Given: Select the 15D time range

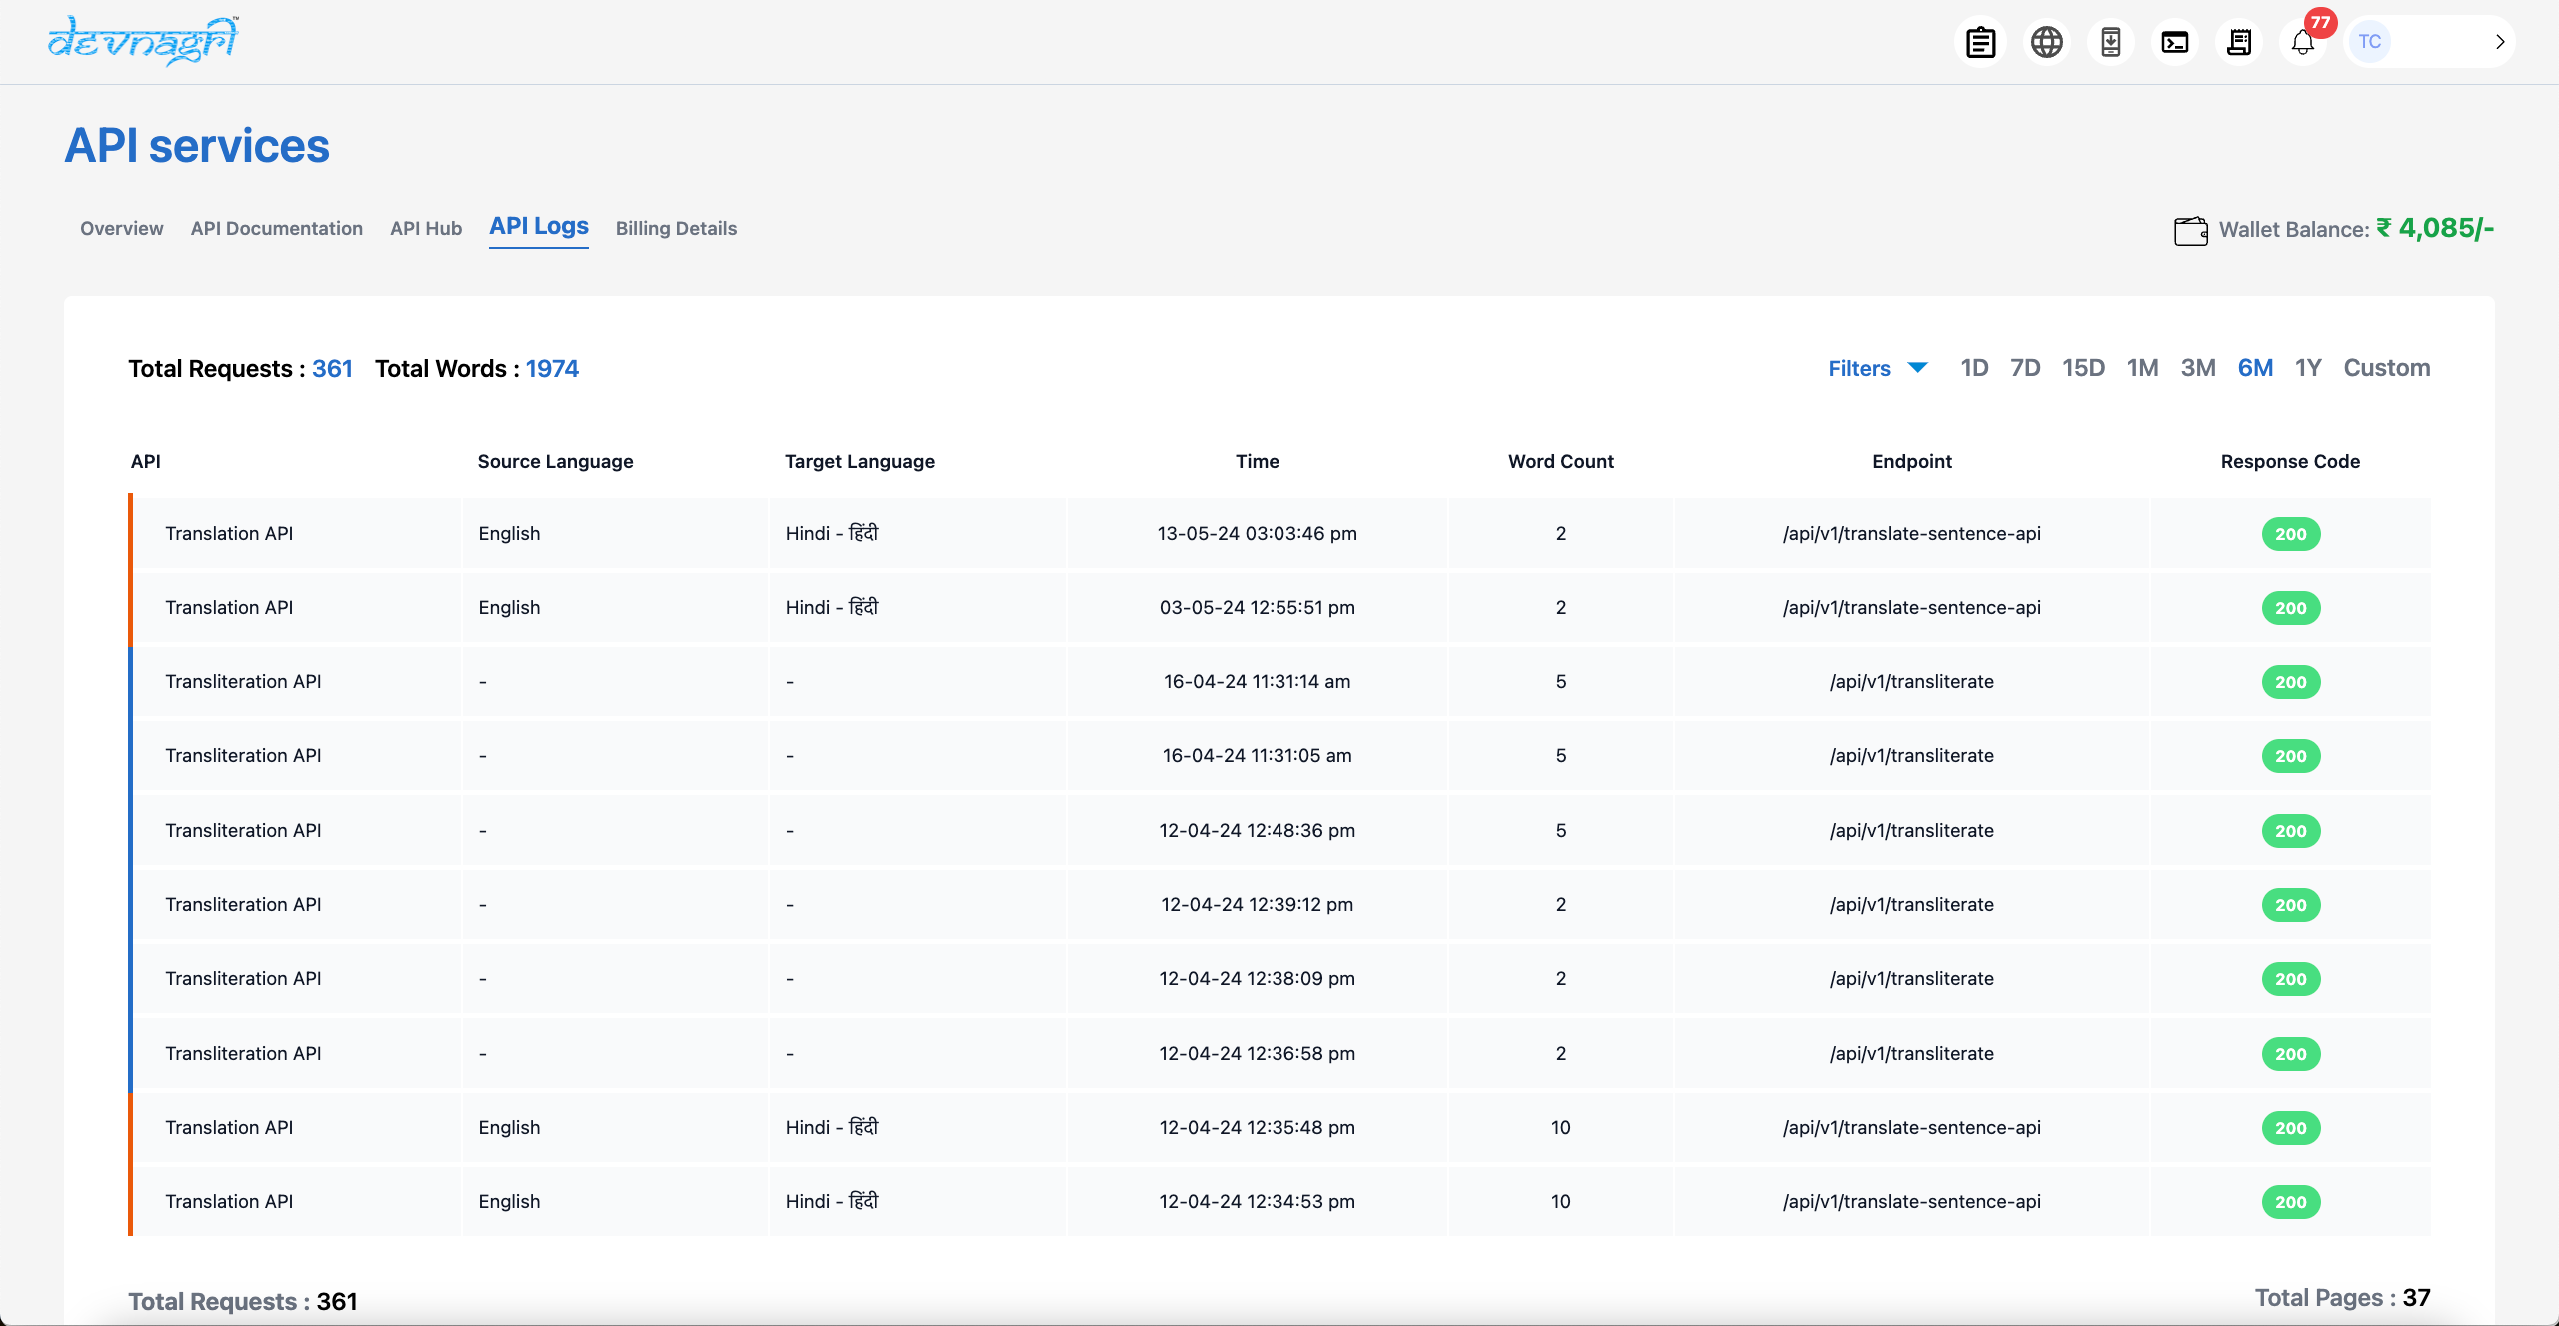Looking at the screenshot, I should [2083, 368].
